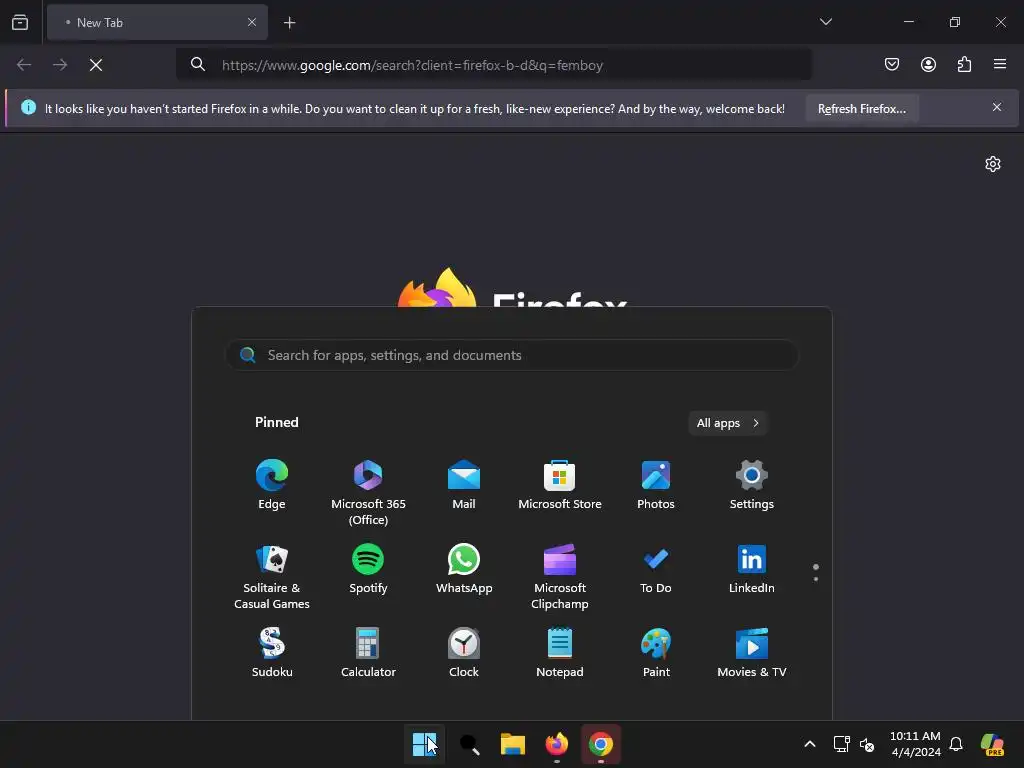Open File Explorer from taskbar
The height and width of the screenshot is (768, 1024).
pyautogui.click(x=513, y=744)
